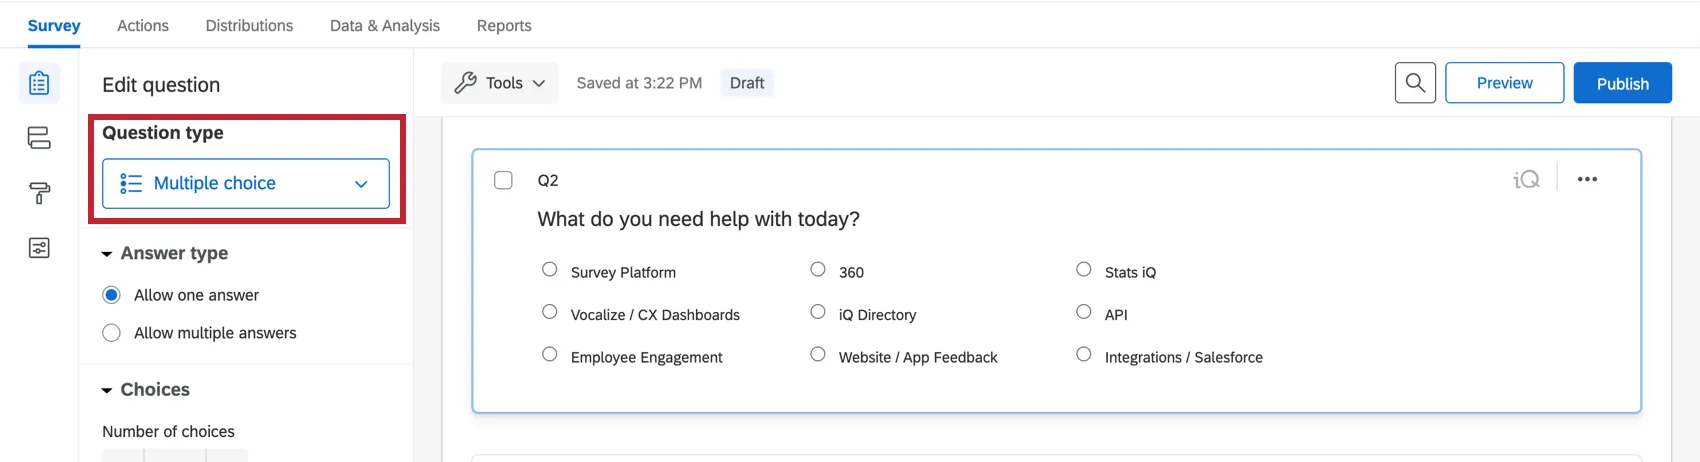1700x462 pixels.
Task: Select Allow multiple answers option
Action: tap(112, 333)
